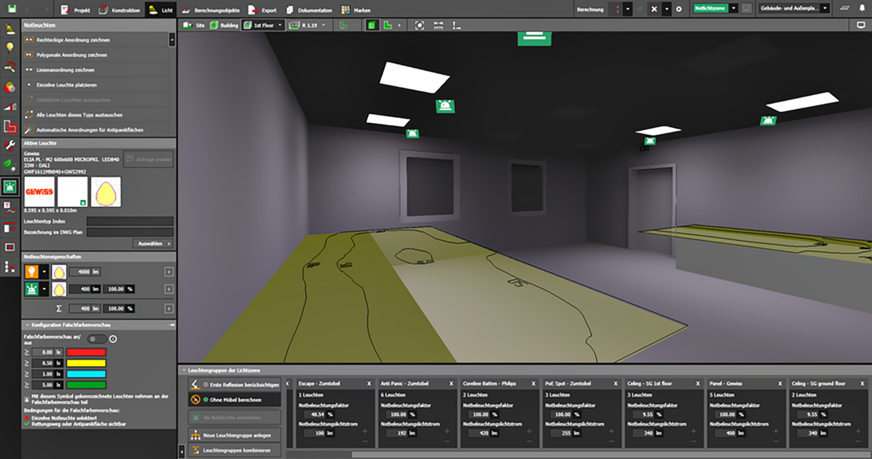This screenshot has height=459, width=872.
Task: Choose Rechteckige Anordnung zeichnen
Action: [x=70, y=39]
